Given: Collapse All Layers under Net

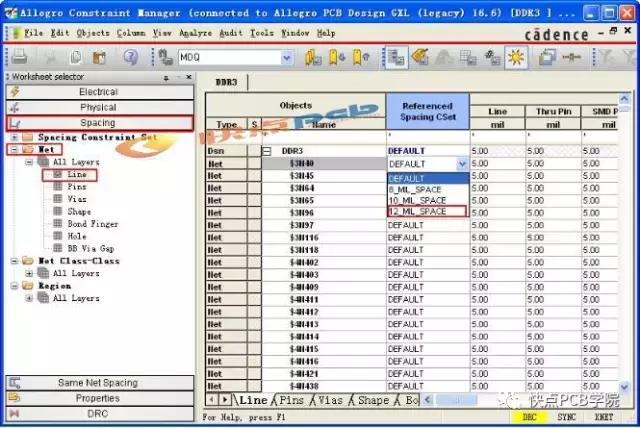Looking at the screenshot, I should (x=29, y=162).
